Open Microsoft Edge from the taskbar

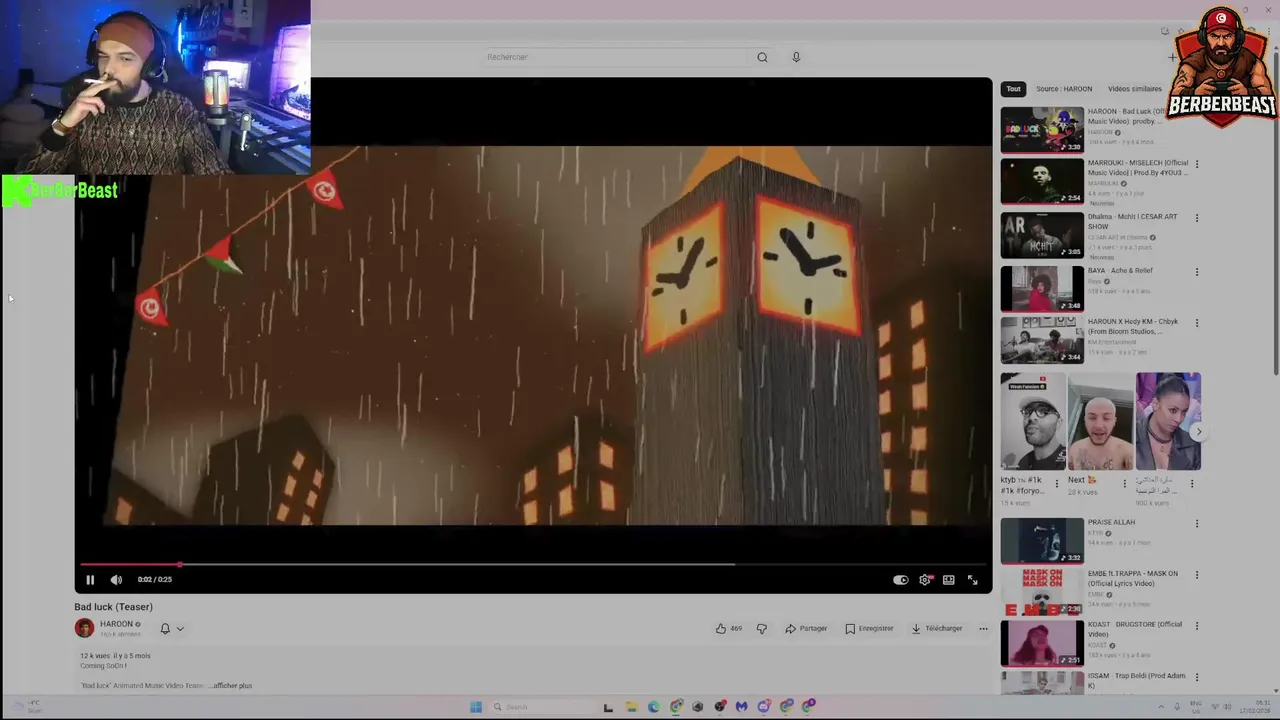653,707
